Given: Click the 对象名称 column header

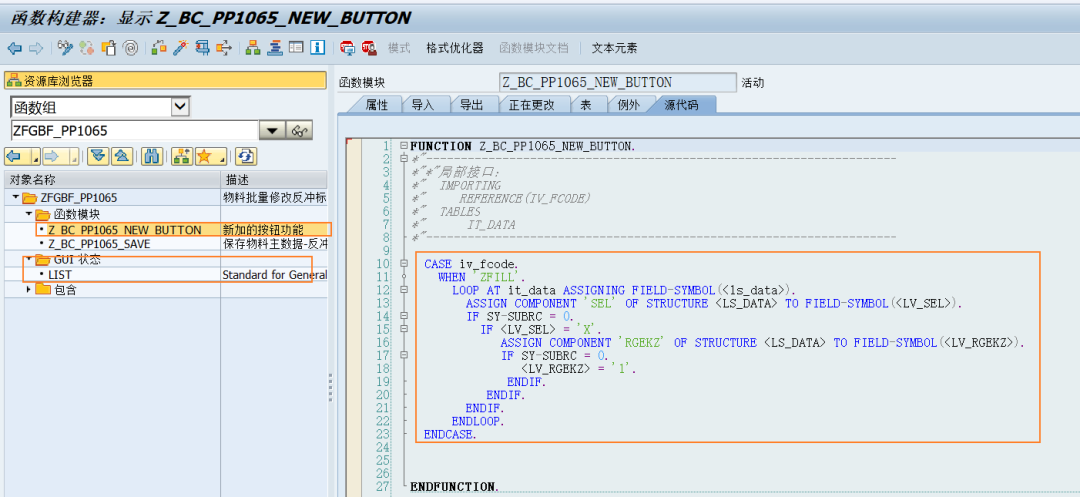Looking at the screenshot, I should coord(112,180).
